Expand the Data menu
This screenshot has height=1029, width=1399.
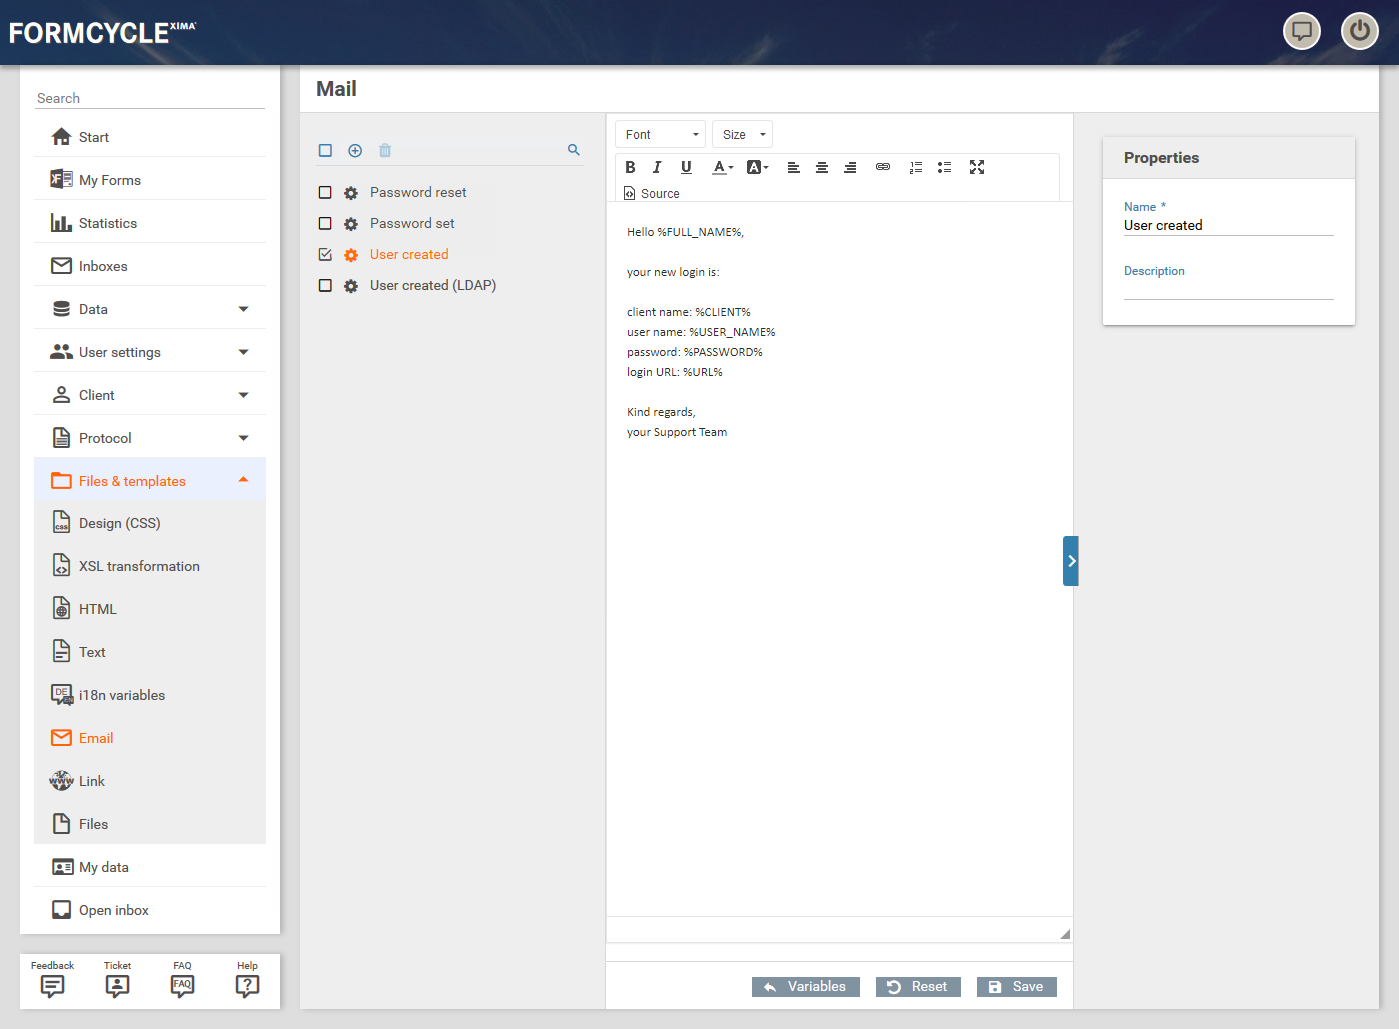[150, 309]
